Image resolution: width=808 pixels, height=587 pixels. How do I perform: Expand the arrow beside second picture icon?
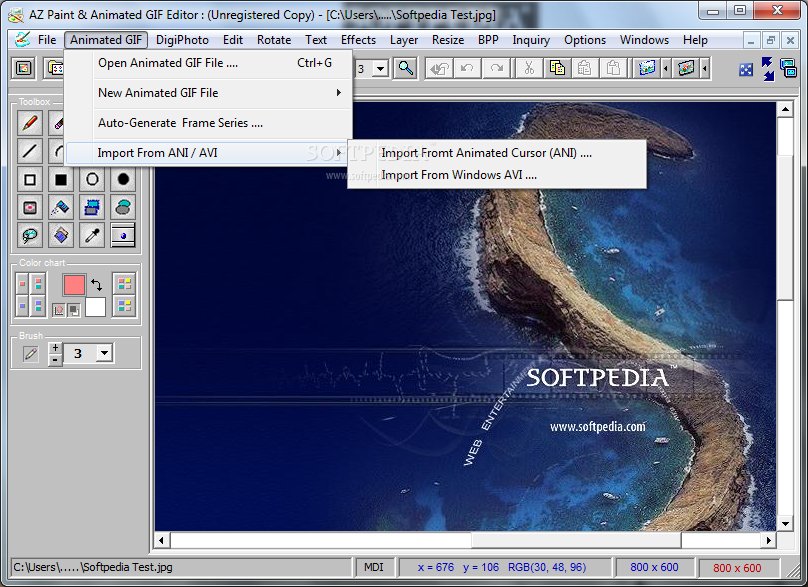pyautogui.click(x=704, y=68)
